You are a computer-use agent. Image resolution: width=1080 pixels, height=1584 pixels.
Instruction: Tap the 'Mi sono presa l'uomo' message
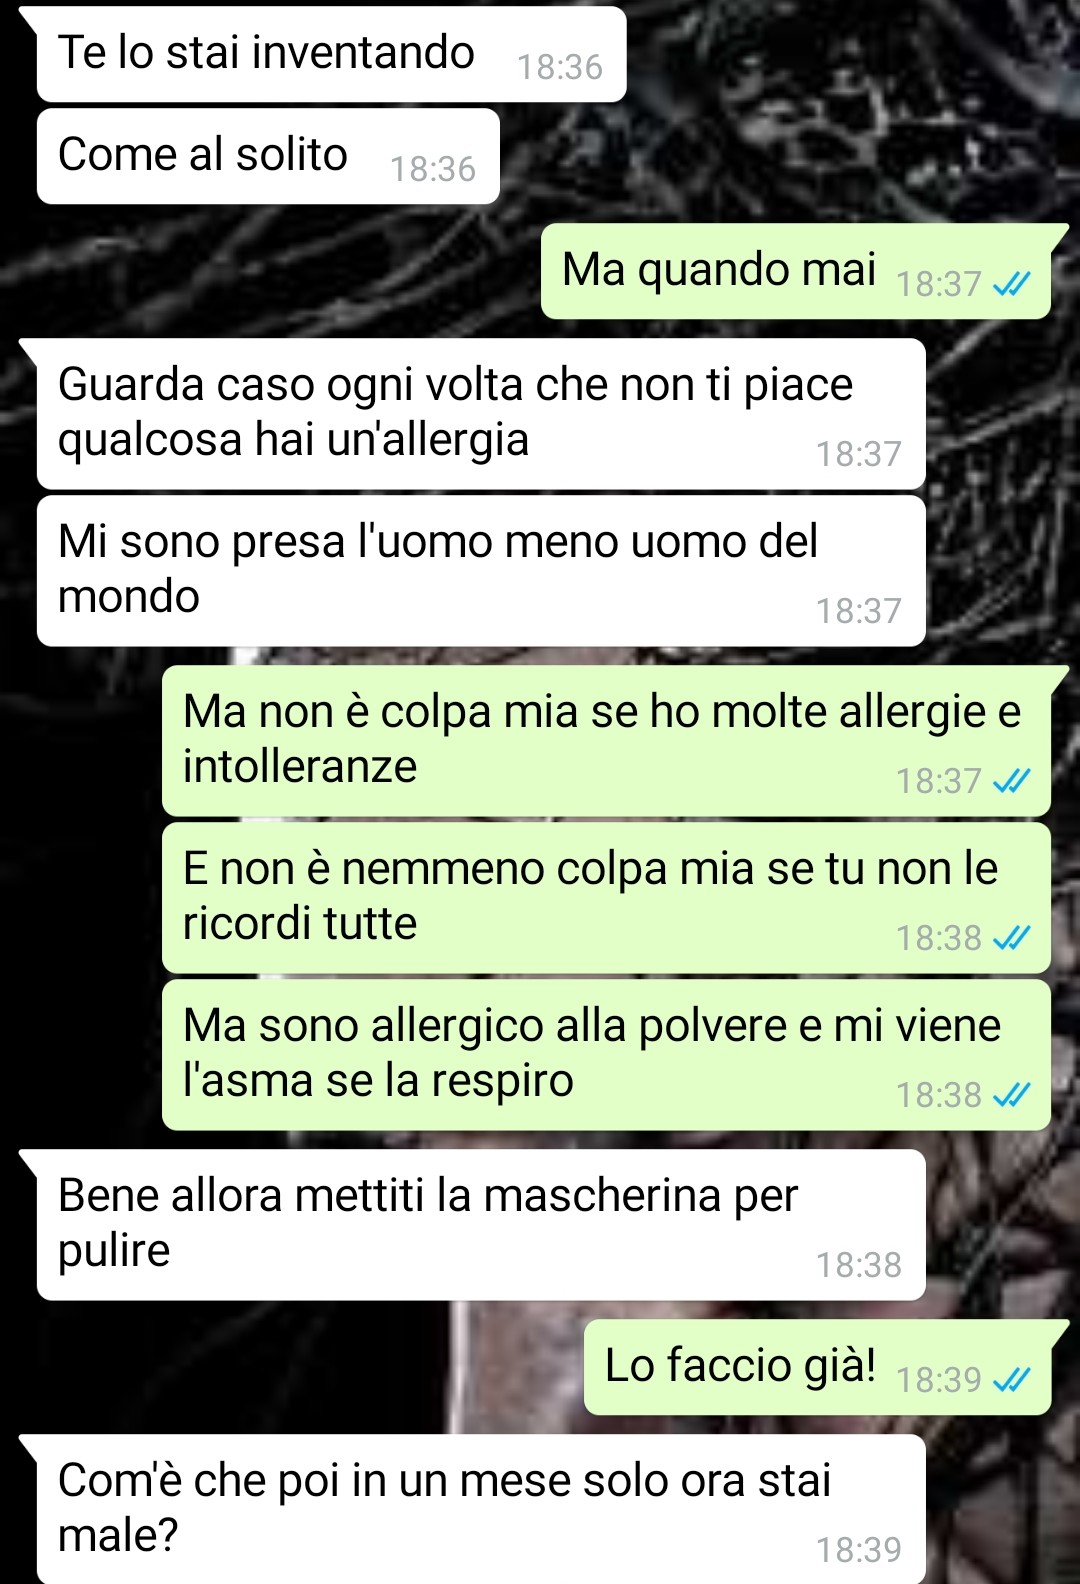[x=481, y=571]
